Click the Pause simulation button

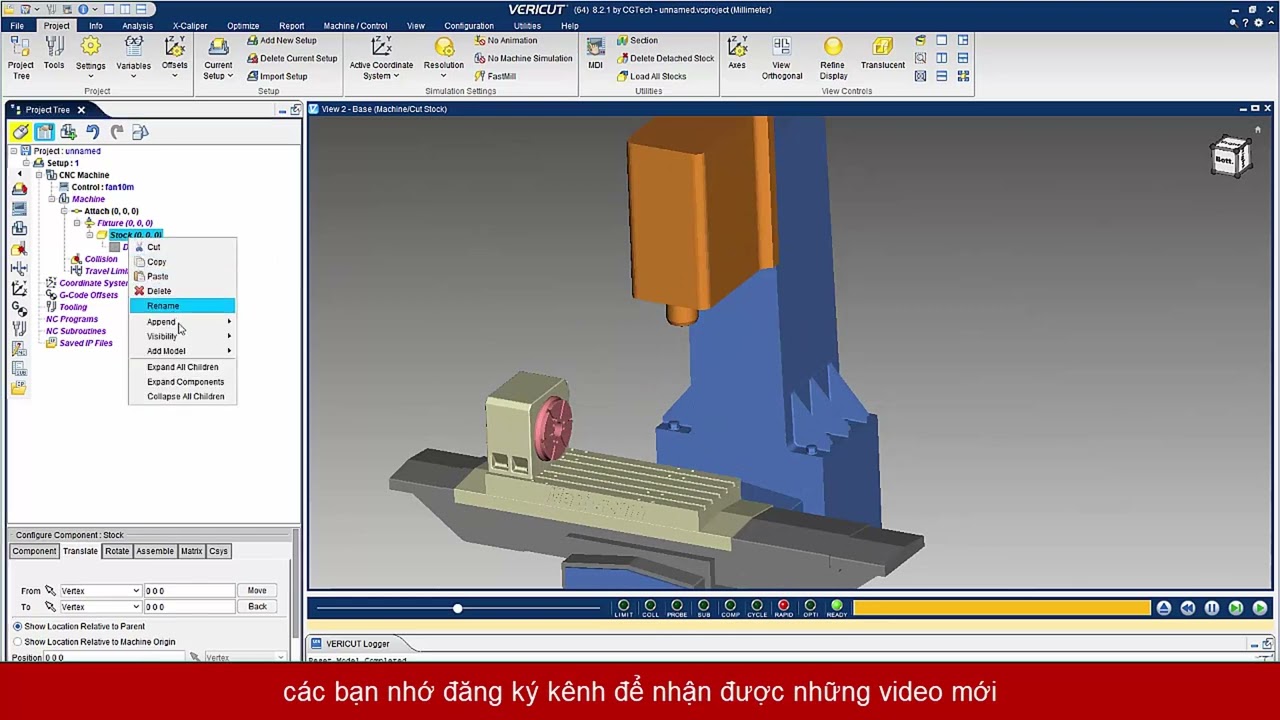[x=1212, y=608]
